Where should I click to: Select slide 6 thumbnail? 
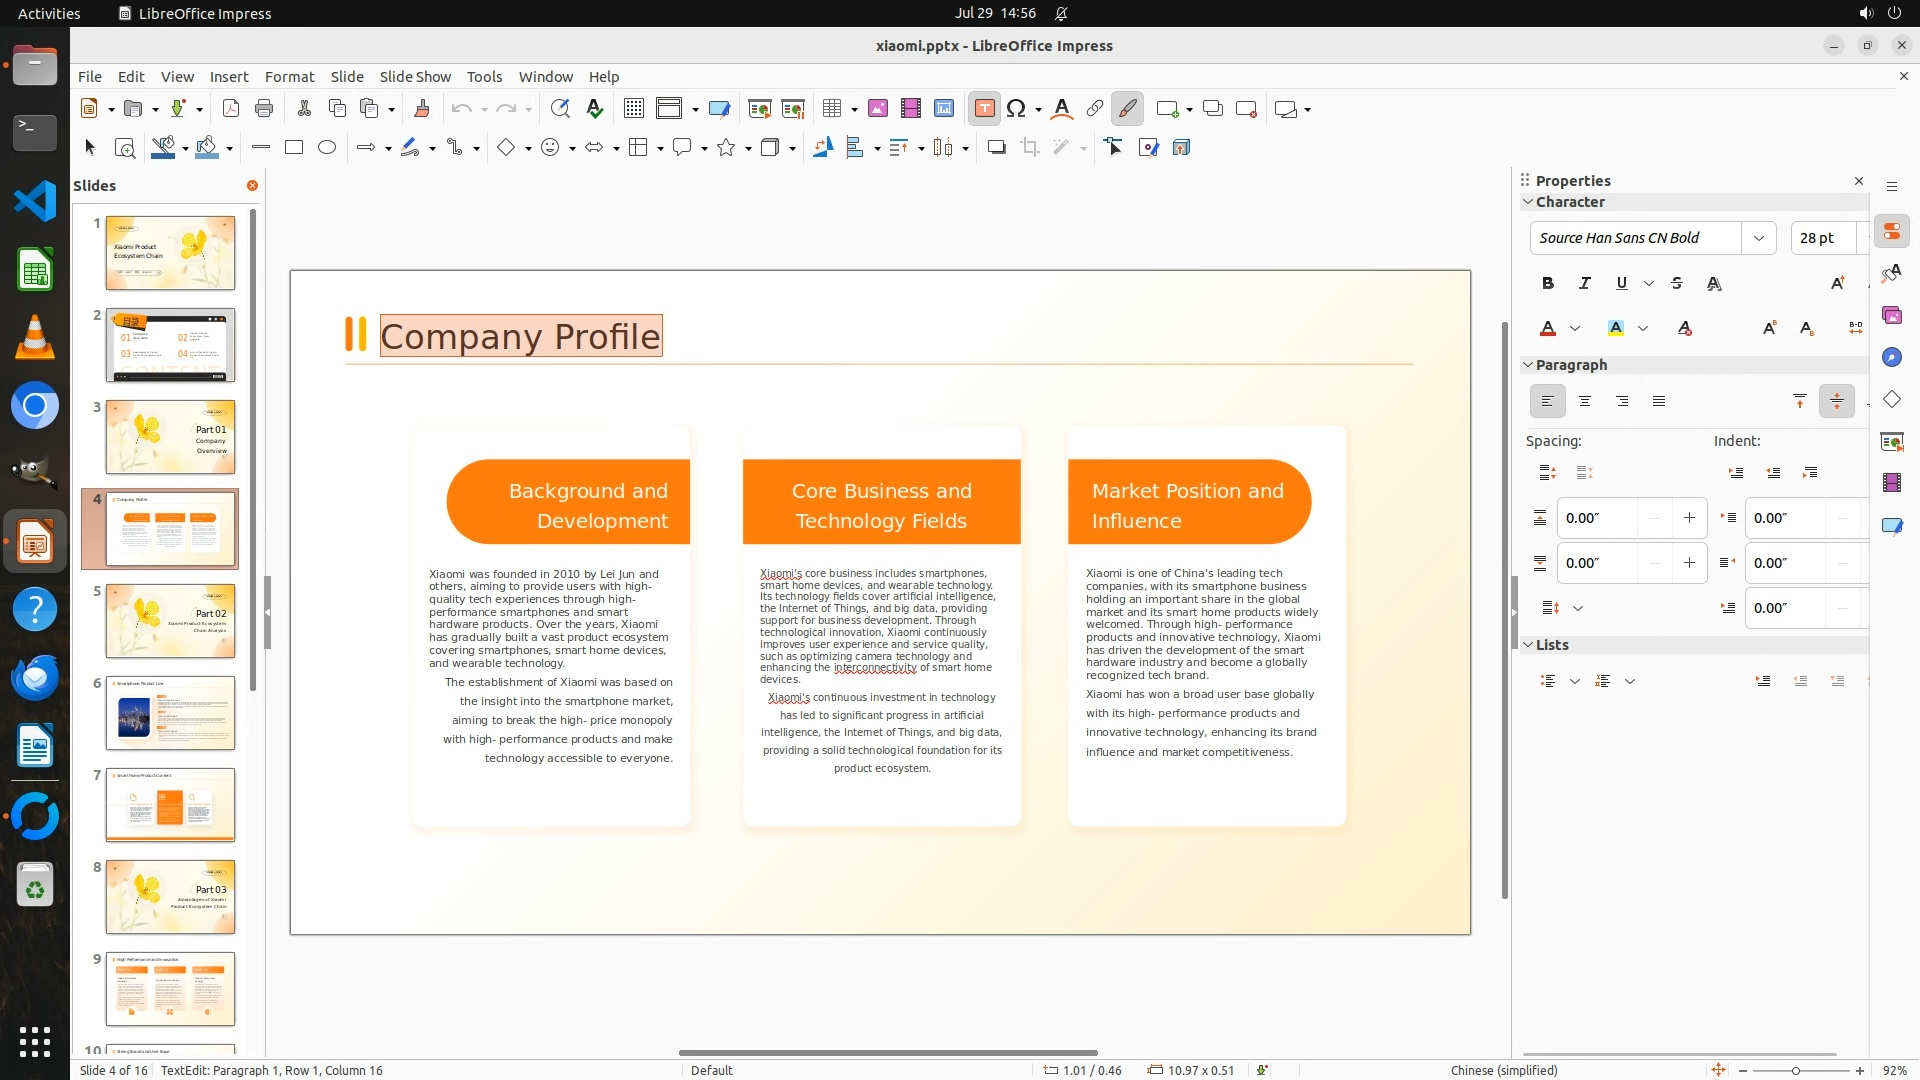tap(170, 713)
